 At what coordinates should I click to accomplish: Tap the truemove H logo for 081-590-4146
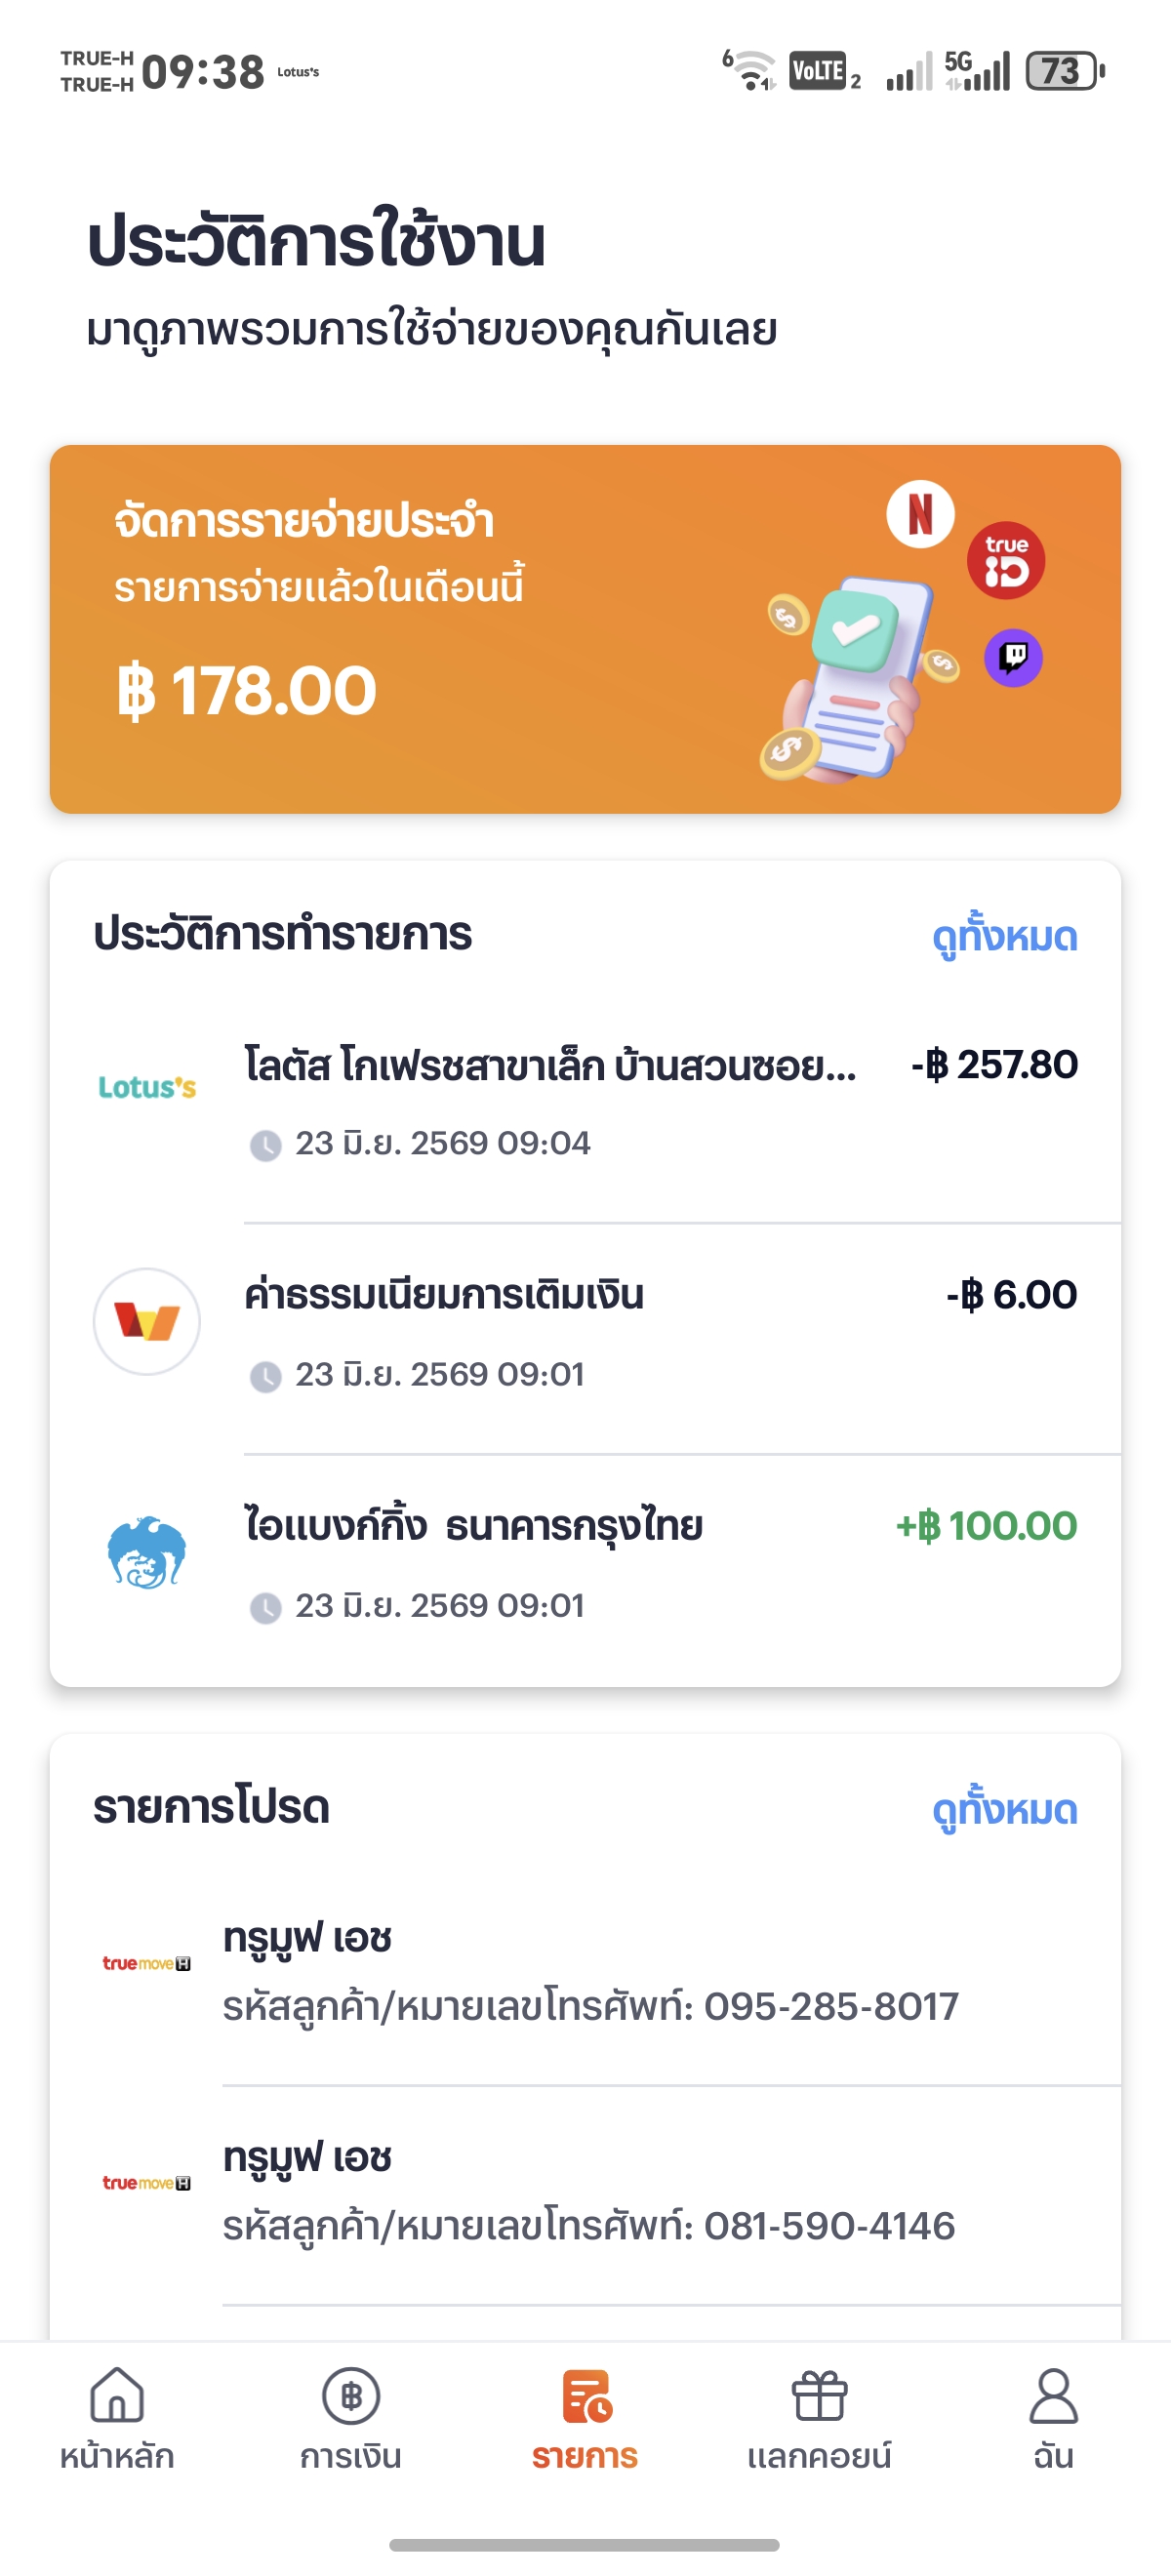tap(147, 2182)
